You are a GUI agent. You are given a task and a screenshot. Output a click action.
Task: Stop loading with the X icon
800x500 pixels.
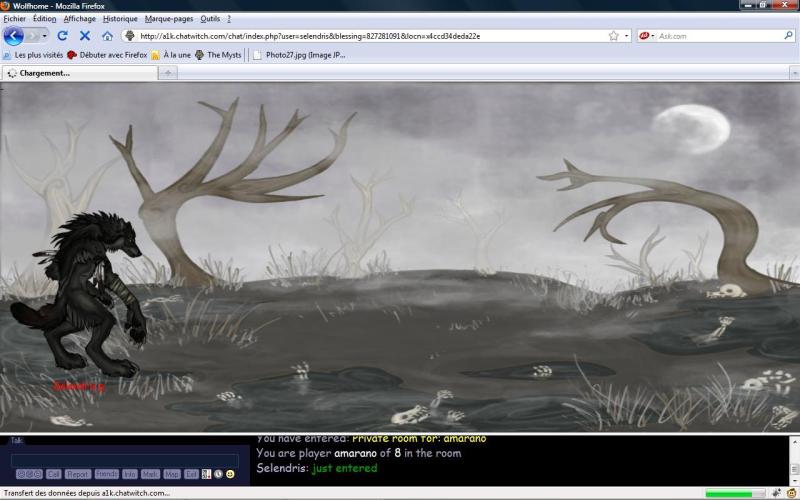click(85, 36)
